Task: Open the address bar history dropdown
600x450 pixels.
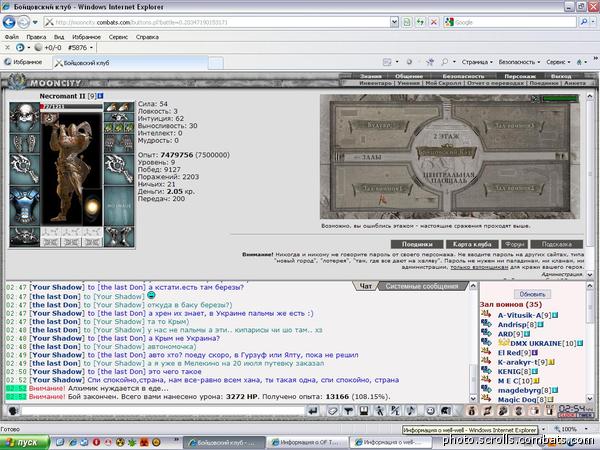Action: (x=394, y=22)
